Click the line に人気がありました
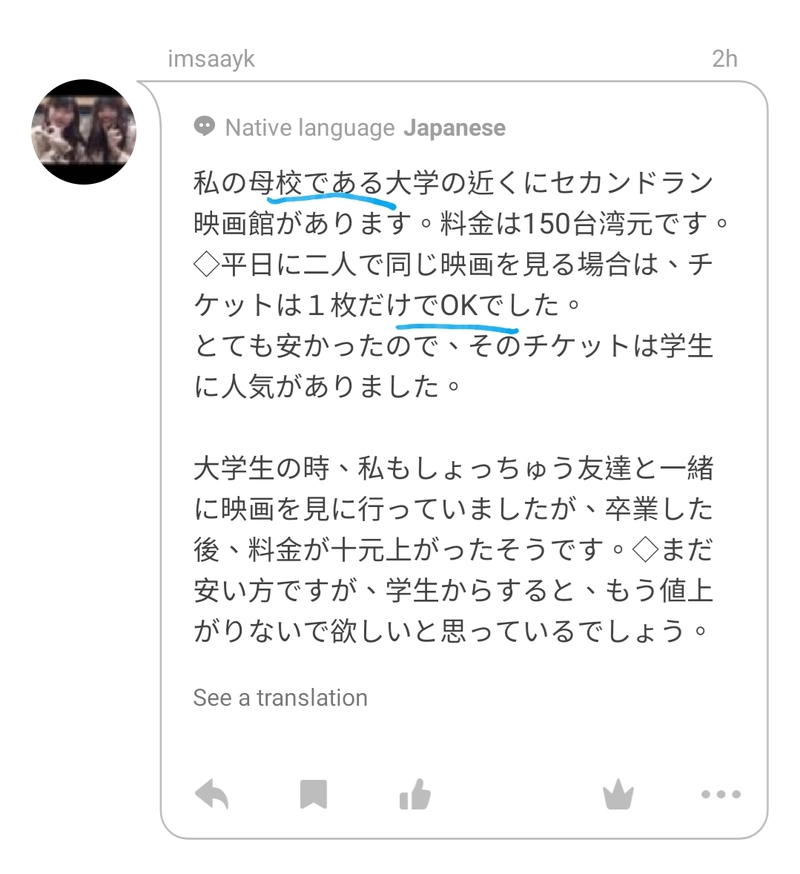The height and width of the screenshot is (874, 800). 327,387
